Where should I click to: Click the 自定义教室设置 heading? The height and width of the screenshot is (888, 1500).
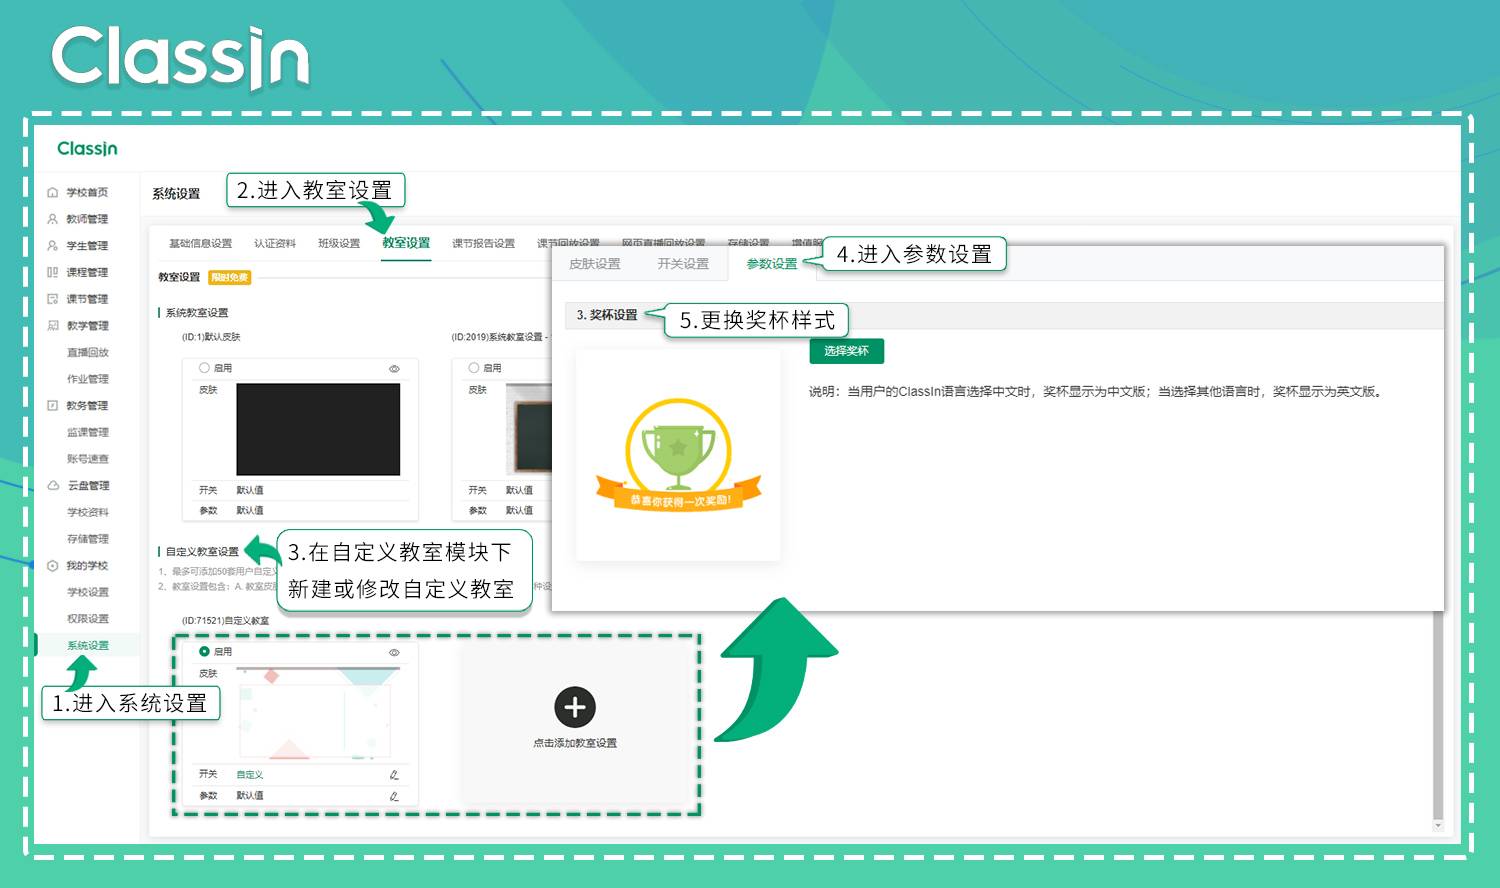[x=202, y=552]
